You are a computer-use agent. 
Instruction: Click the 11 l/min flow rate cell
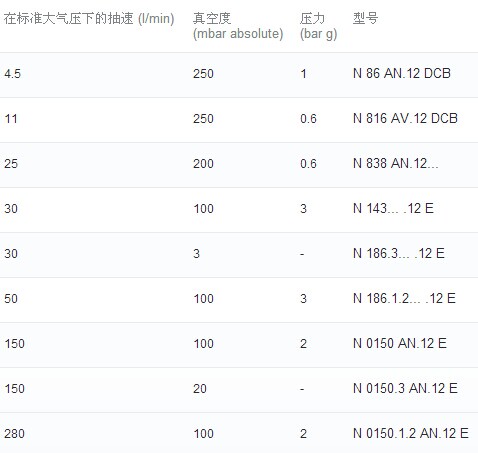(11, 119)
